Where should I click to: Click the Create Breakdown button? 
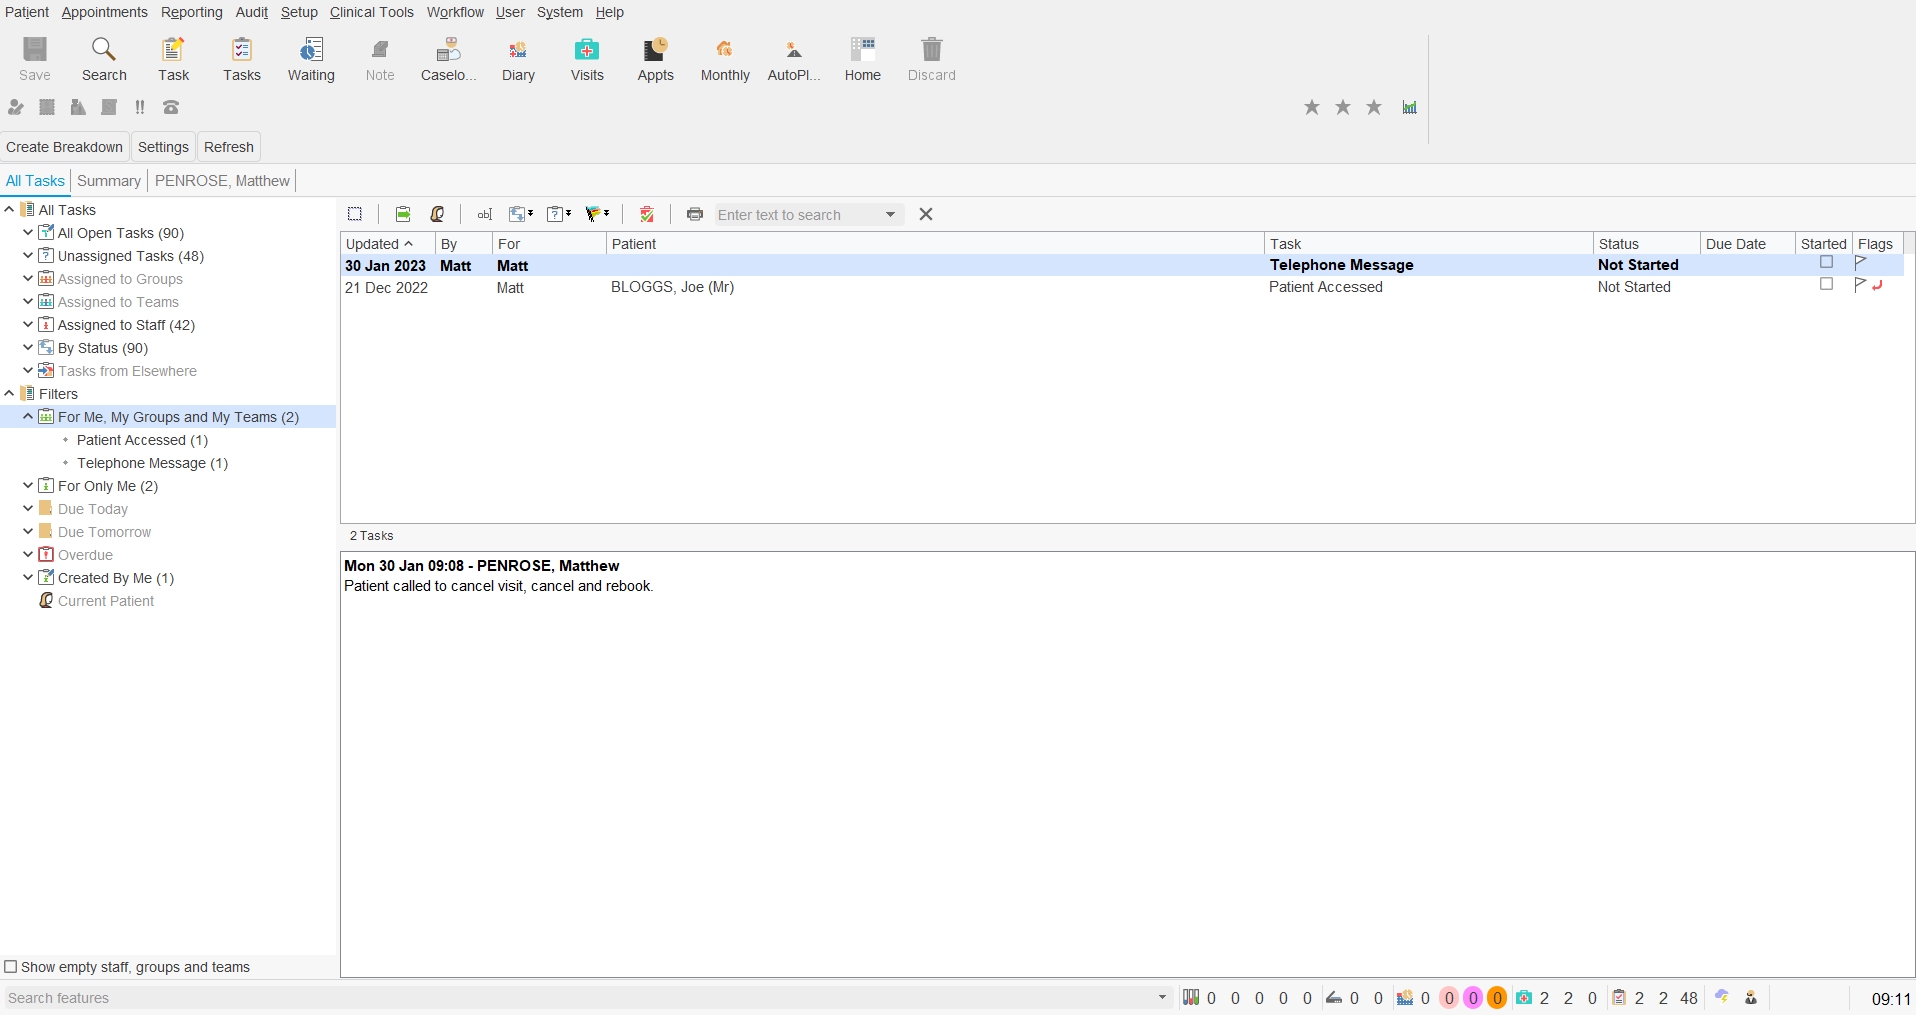(x=64, y=147)
